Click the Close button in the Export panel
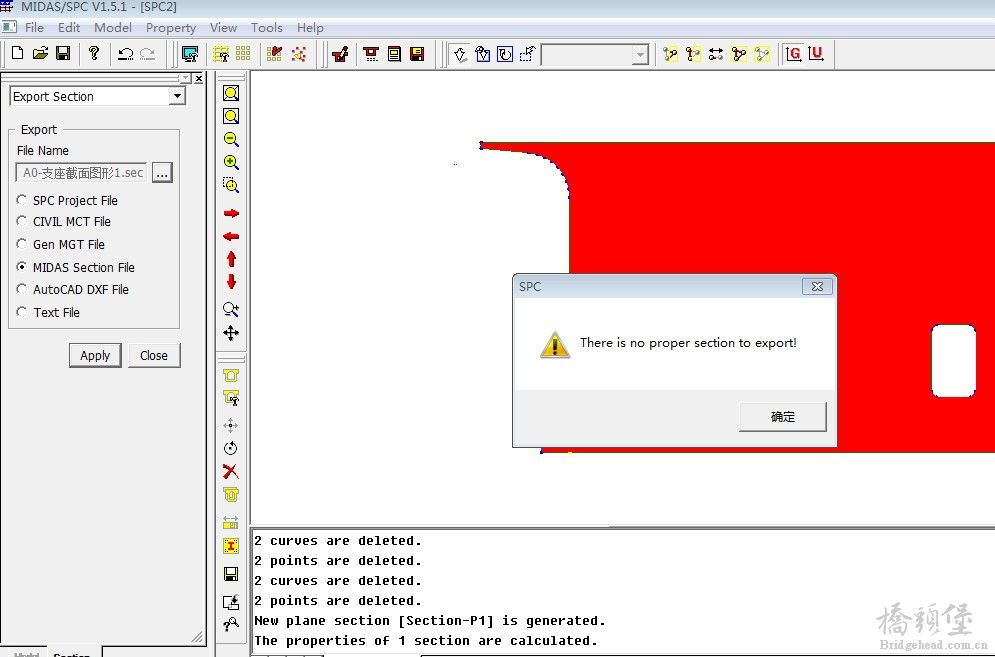 tap(154, 355)
